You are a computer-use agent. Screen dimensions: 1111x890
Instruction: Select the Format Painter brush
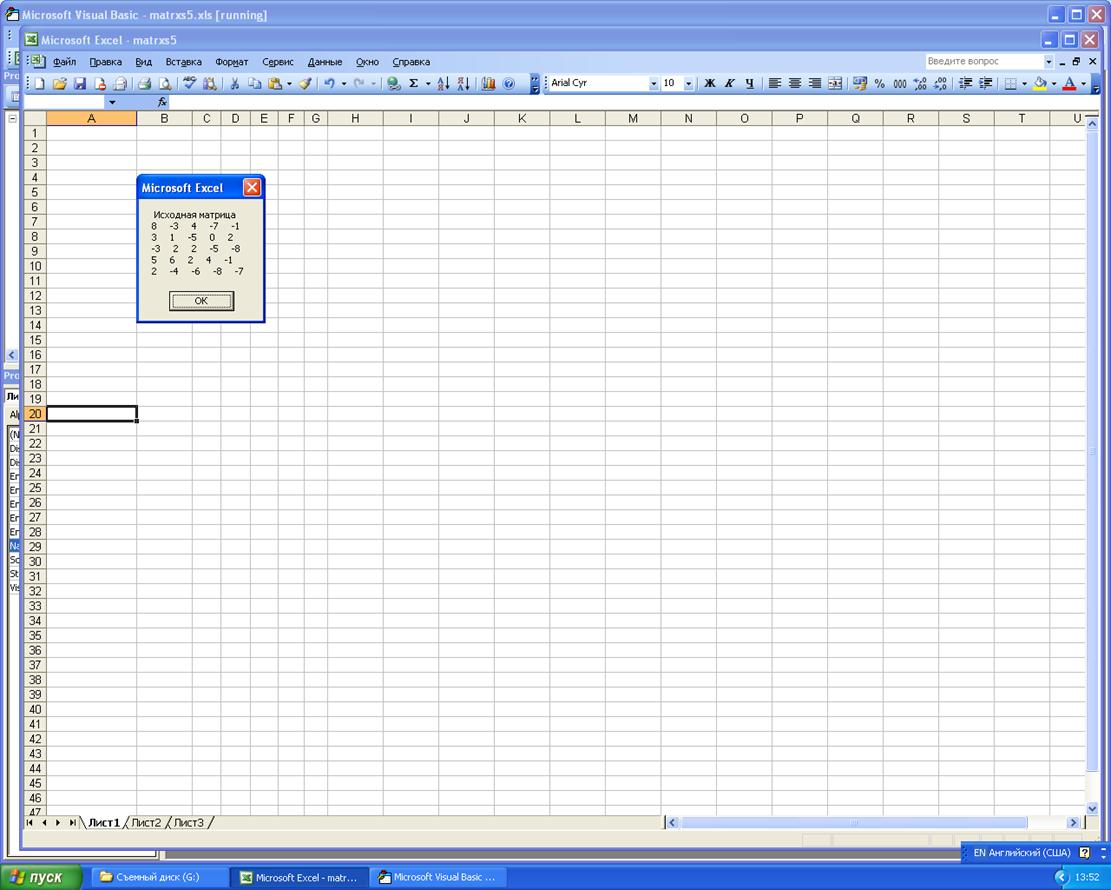(305, 84)
